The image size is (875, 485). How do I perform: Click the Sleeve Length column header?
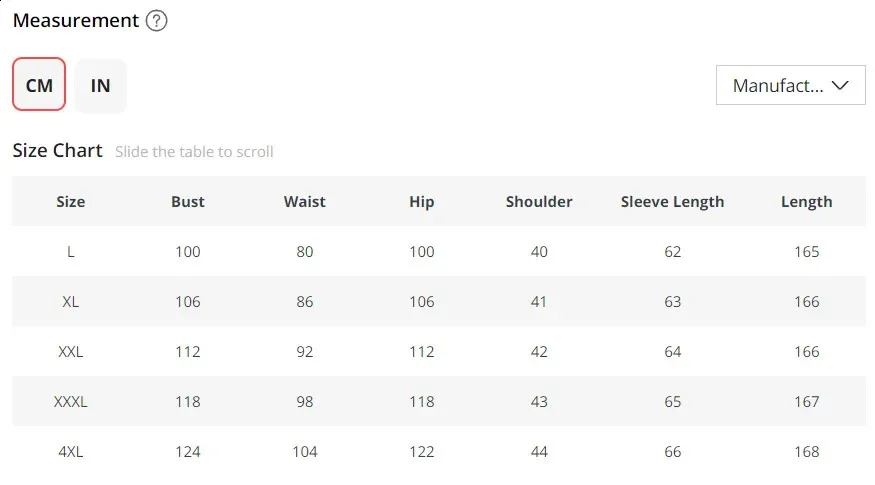coord(672,201)
